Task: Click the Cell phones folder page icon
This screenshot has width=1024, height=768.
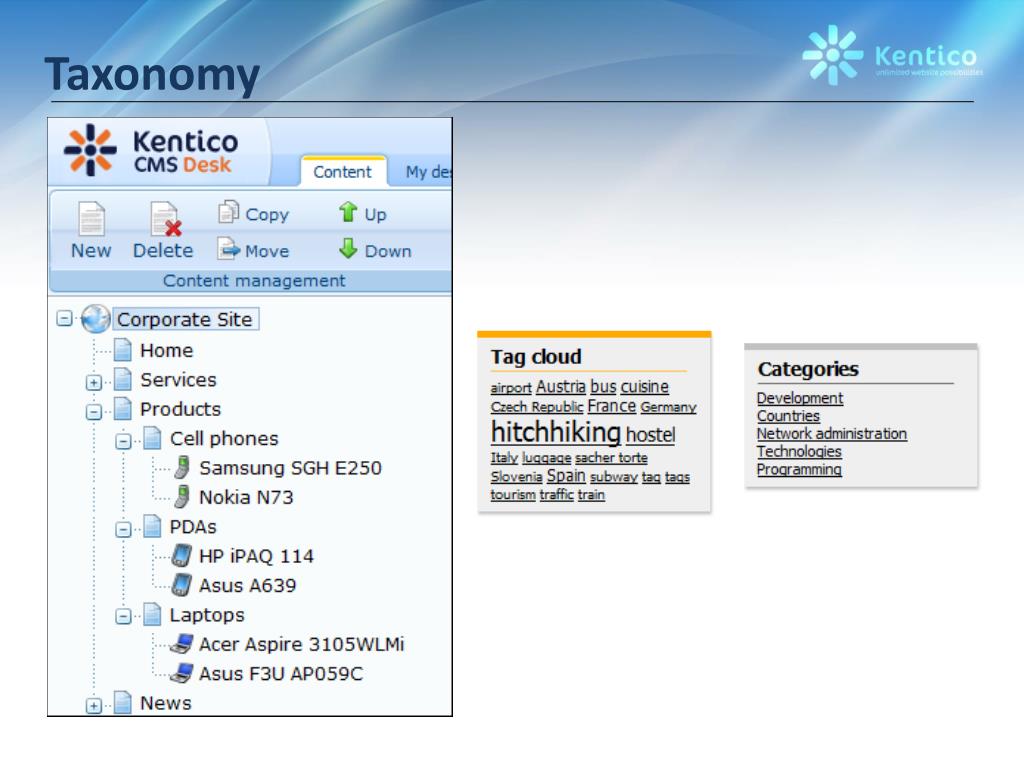Action: click(x=152, y=438)
